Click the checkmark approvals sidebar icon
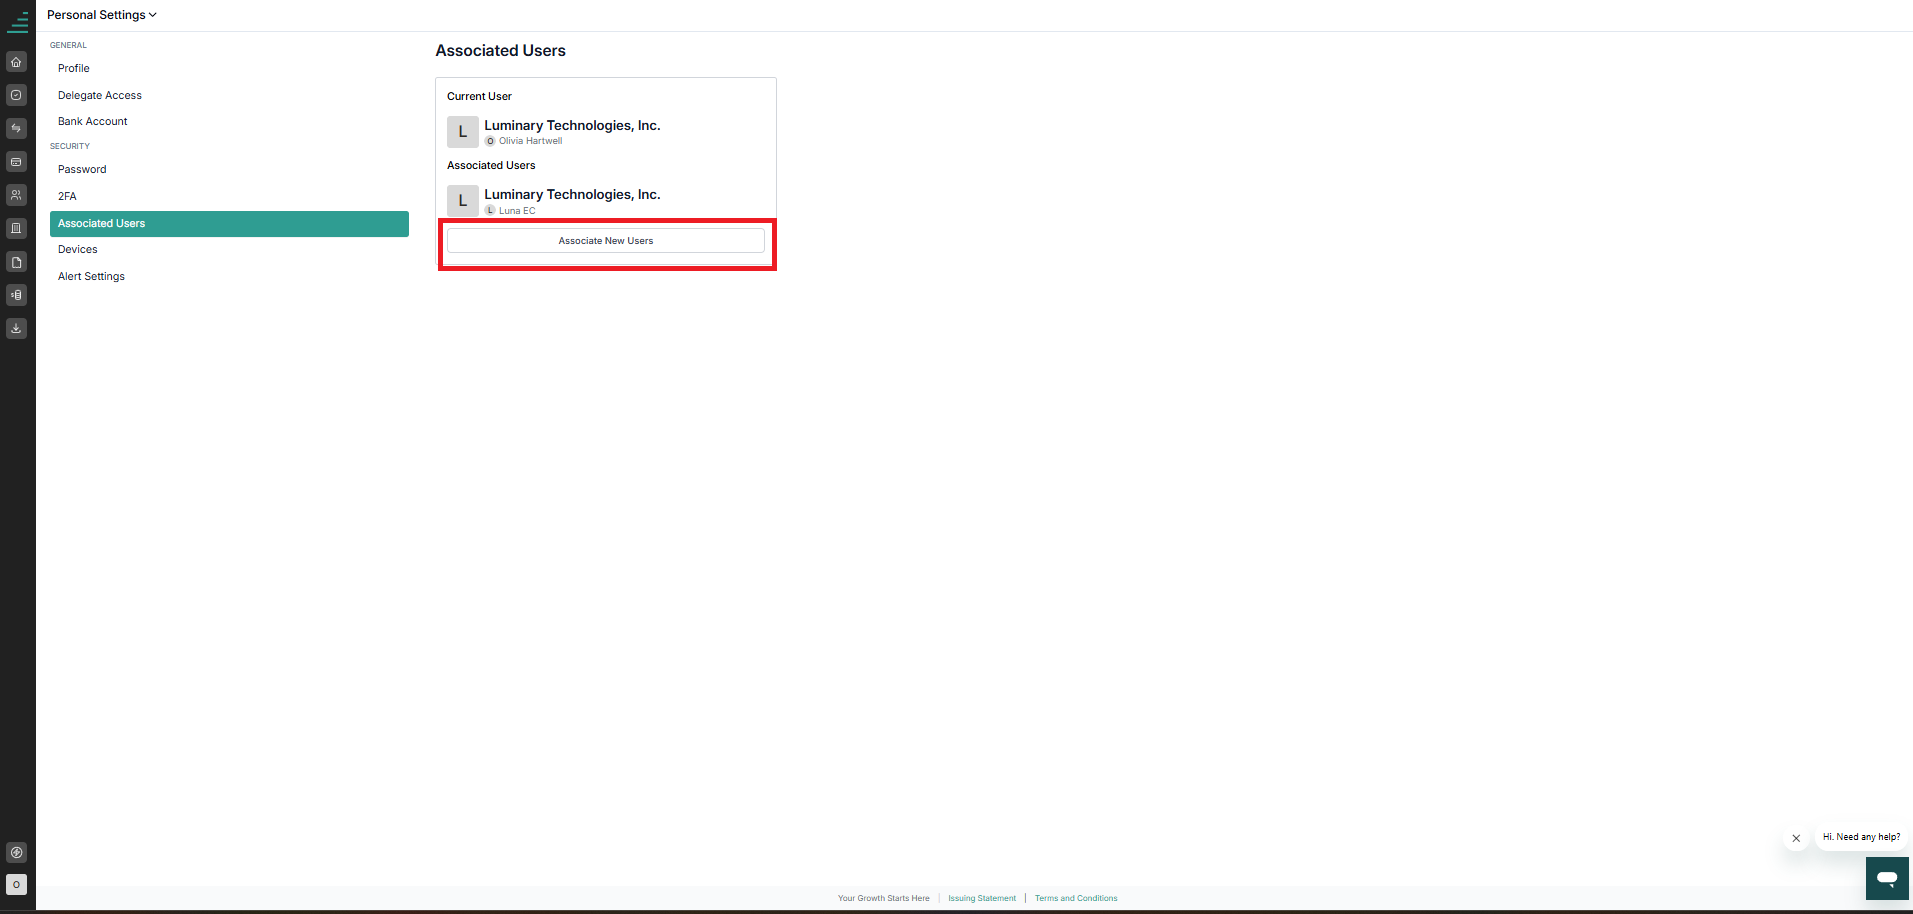1913x914 pixels. (x=16, y=95)
